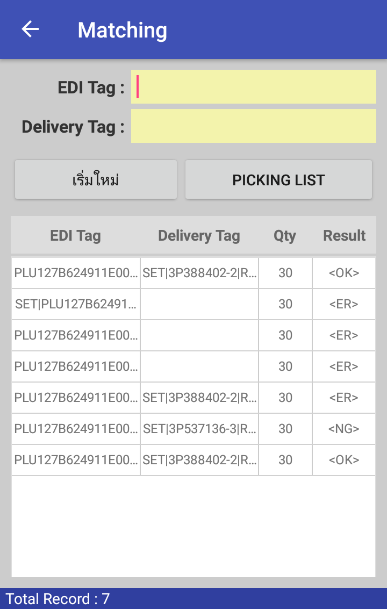Select the SET|PLU127B62491... EDI tag cell
The width and height of the screenshot is (387, 609).
pyautogui.click(x=76, y=304)
